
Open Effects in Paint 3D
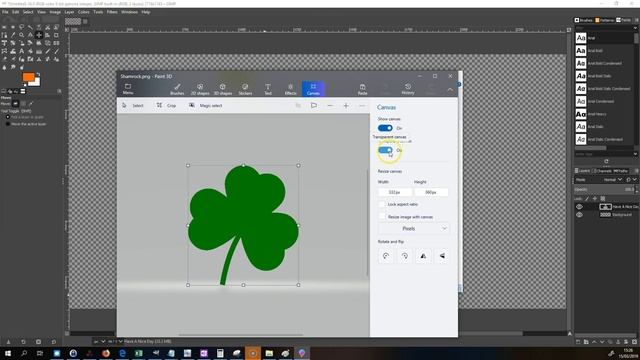(290, 89)
